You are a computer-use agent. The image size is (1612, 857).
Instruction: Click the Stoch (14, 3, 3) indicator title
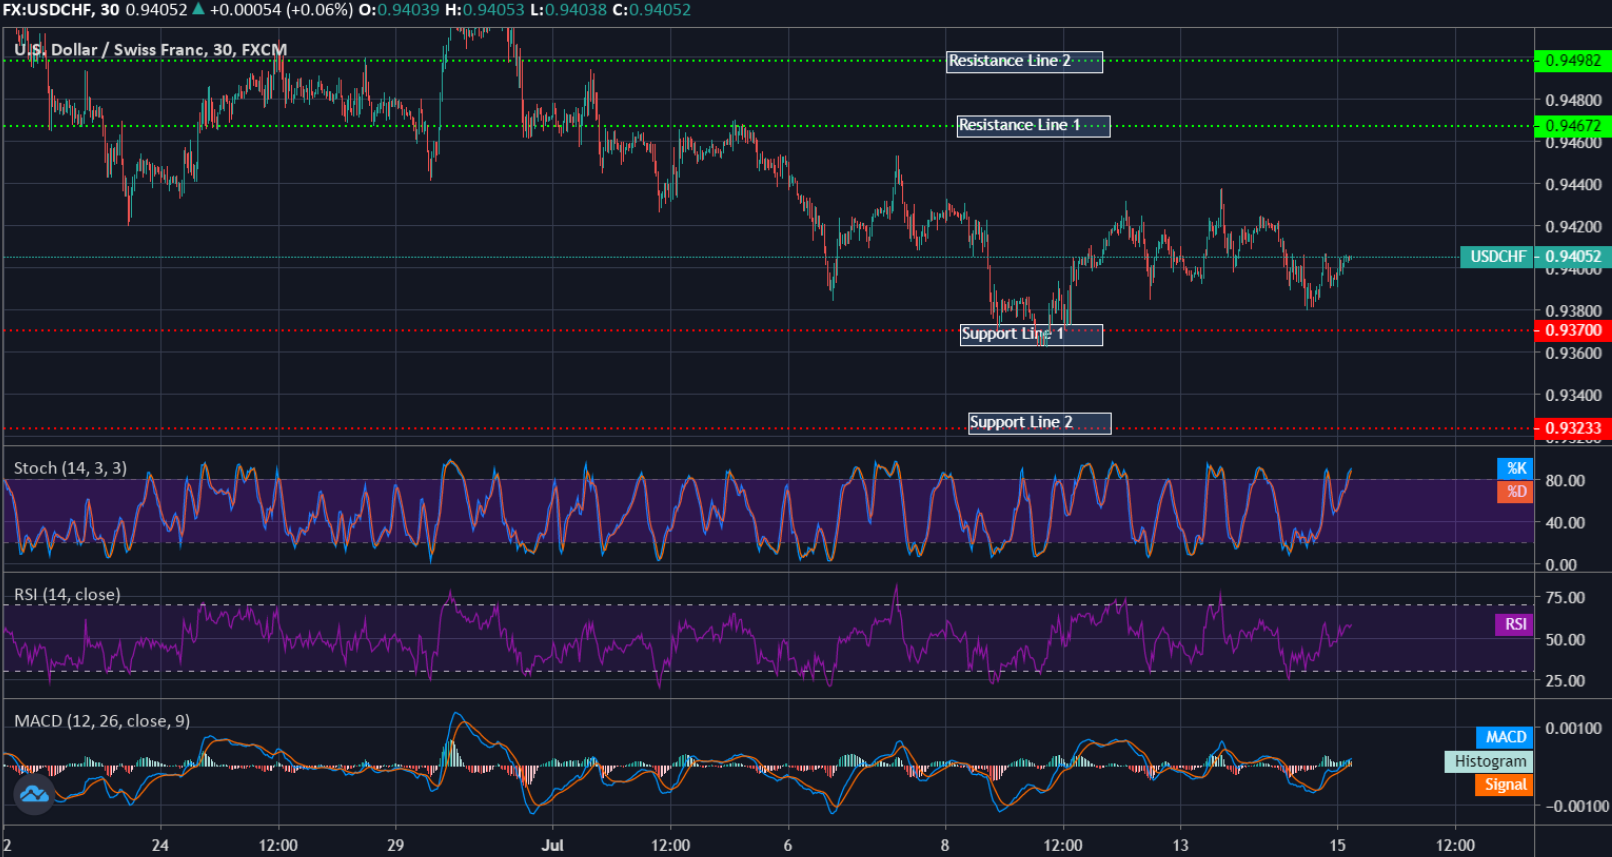tap(70, 468)
